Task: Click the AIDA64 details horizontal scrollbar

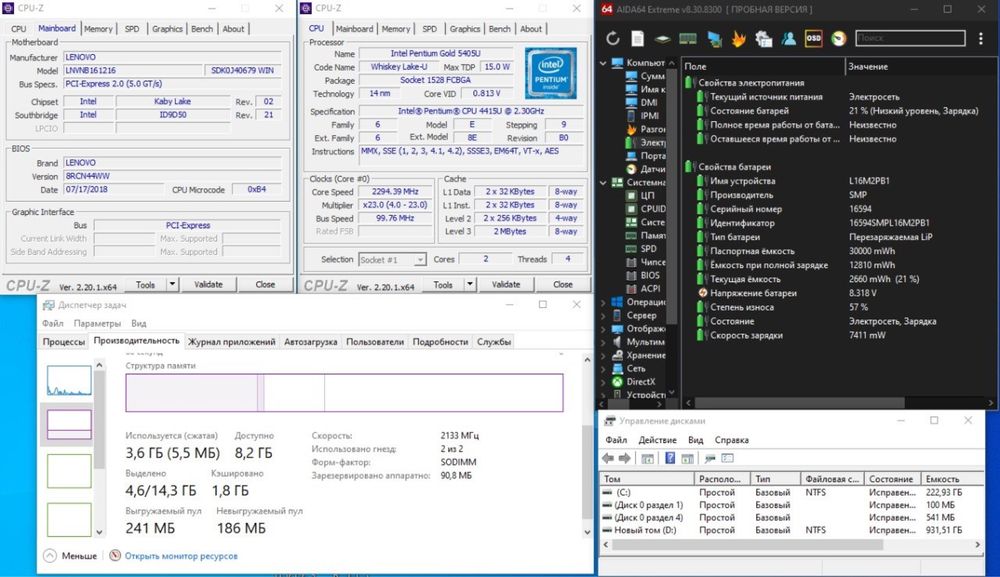Action: 800,403
